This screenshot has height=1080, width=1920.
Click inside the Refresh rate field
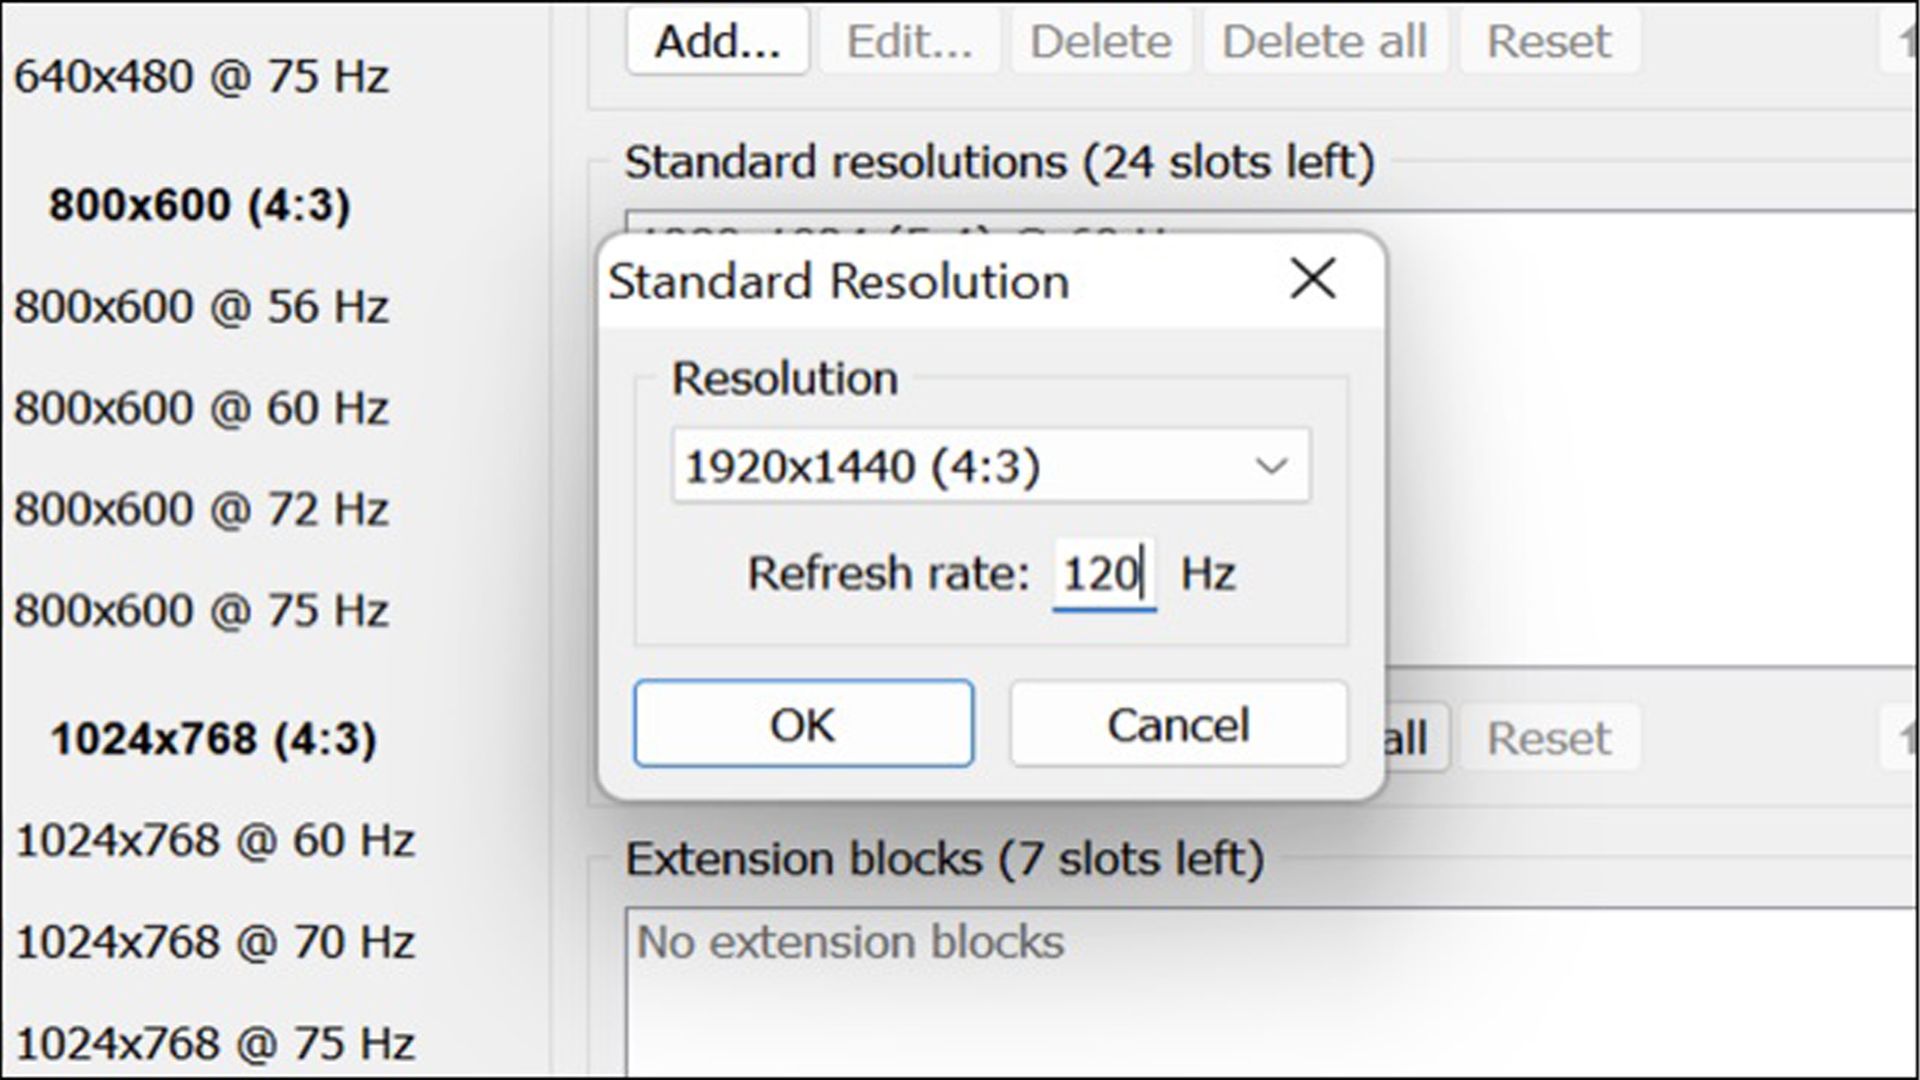pos(1103,572)
